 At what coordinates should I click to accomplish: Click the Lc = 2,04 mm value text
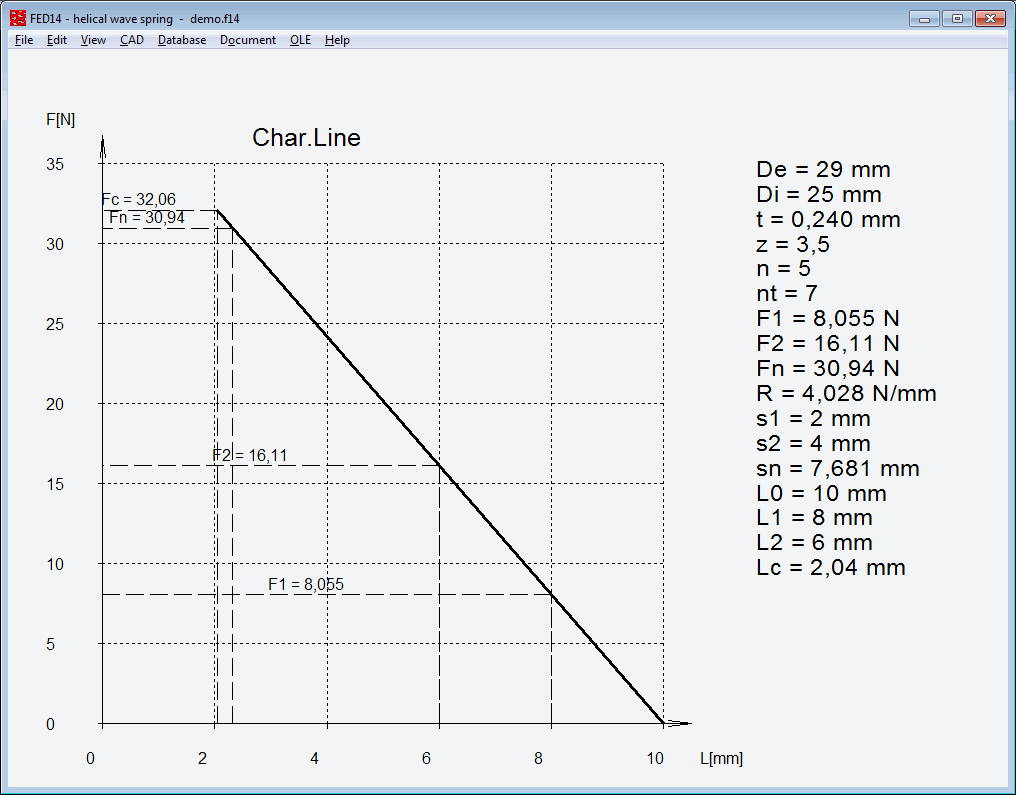tap(831, 567)
